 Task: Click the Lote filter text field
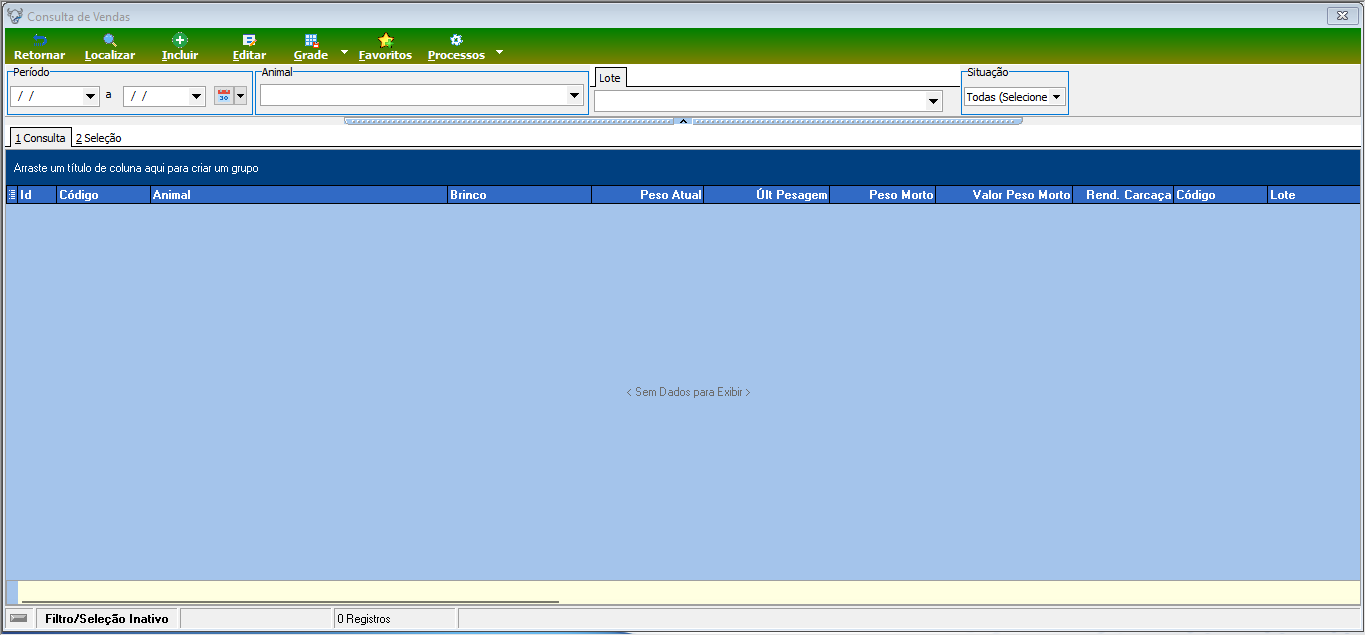tap(760, 101)
